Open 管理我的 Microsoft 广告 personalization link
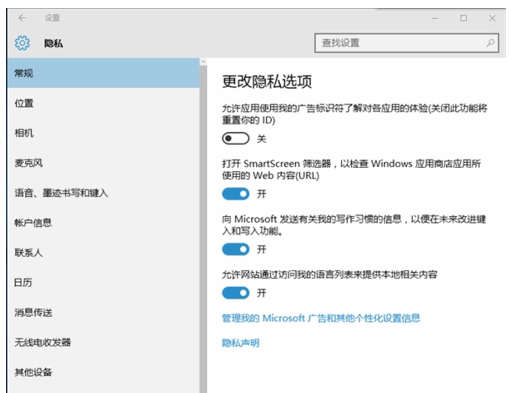Screen dimensions: 509x393 (321, 318)
